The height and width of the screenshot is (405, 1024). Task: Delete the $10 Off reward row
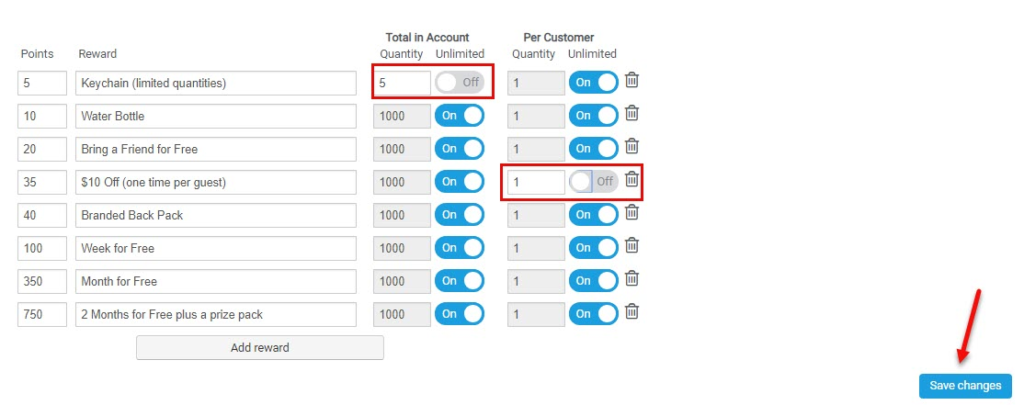(x=632, y=180)
